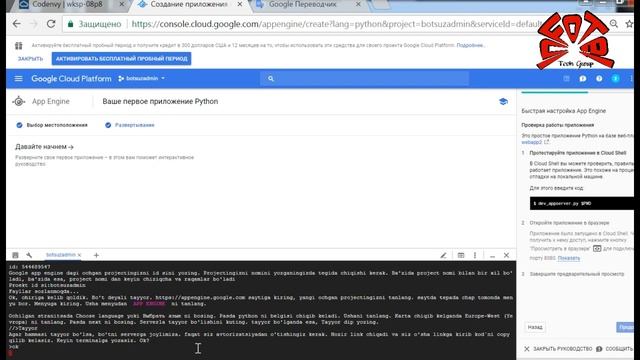Click the browser zoom magnifier icon in address bar
Screen dimensions: 640x360
click(x=613, y=24)
